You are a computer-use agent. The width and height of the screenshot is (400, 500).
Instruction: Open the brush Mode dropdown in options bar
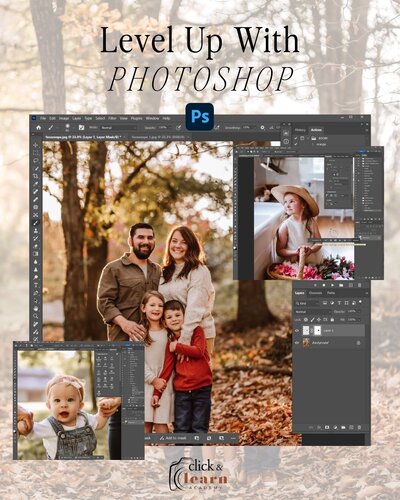119,127
